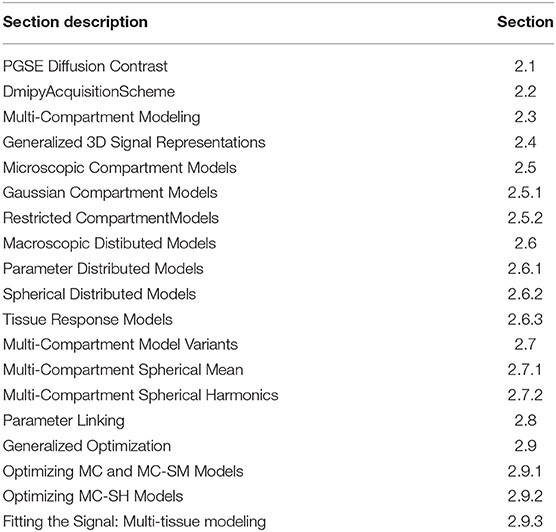The height and width of the screenshot is (532, 556).
Task: Click 'Fitting the Signal: Multi-tissue modeling'
Action: [x=134, y=522]
